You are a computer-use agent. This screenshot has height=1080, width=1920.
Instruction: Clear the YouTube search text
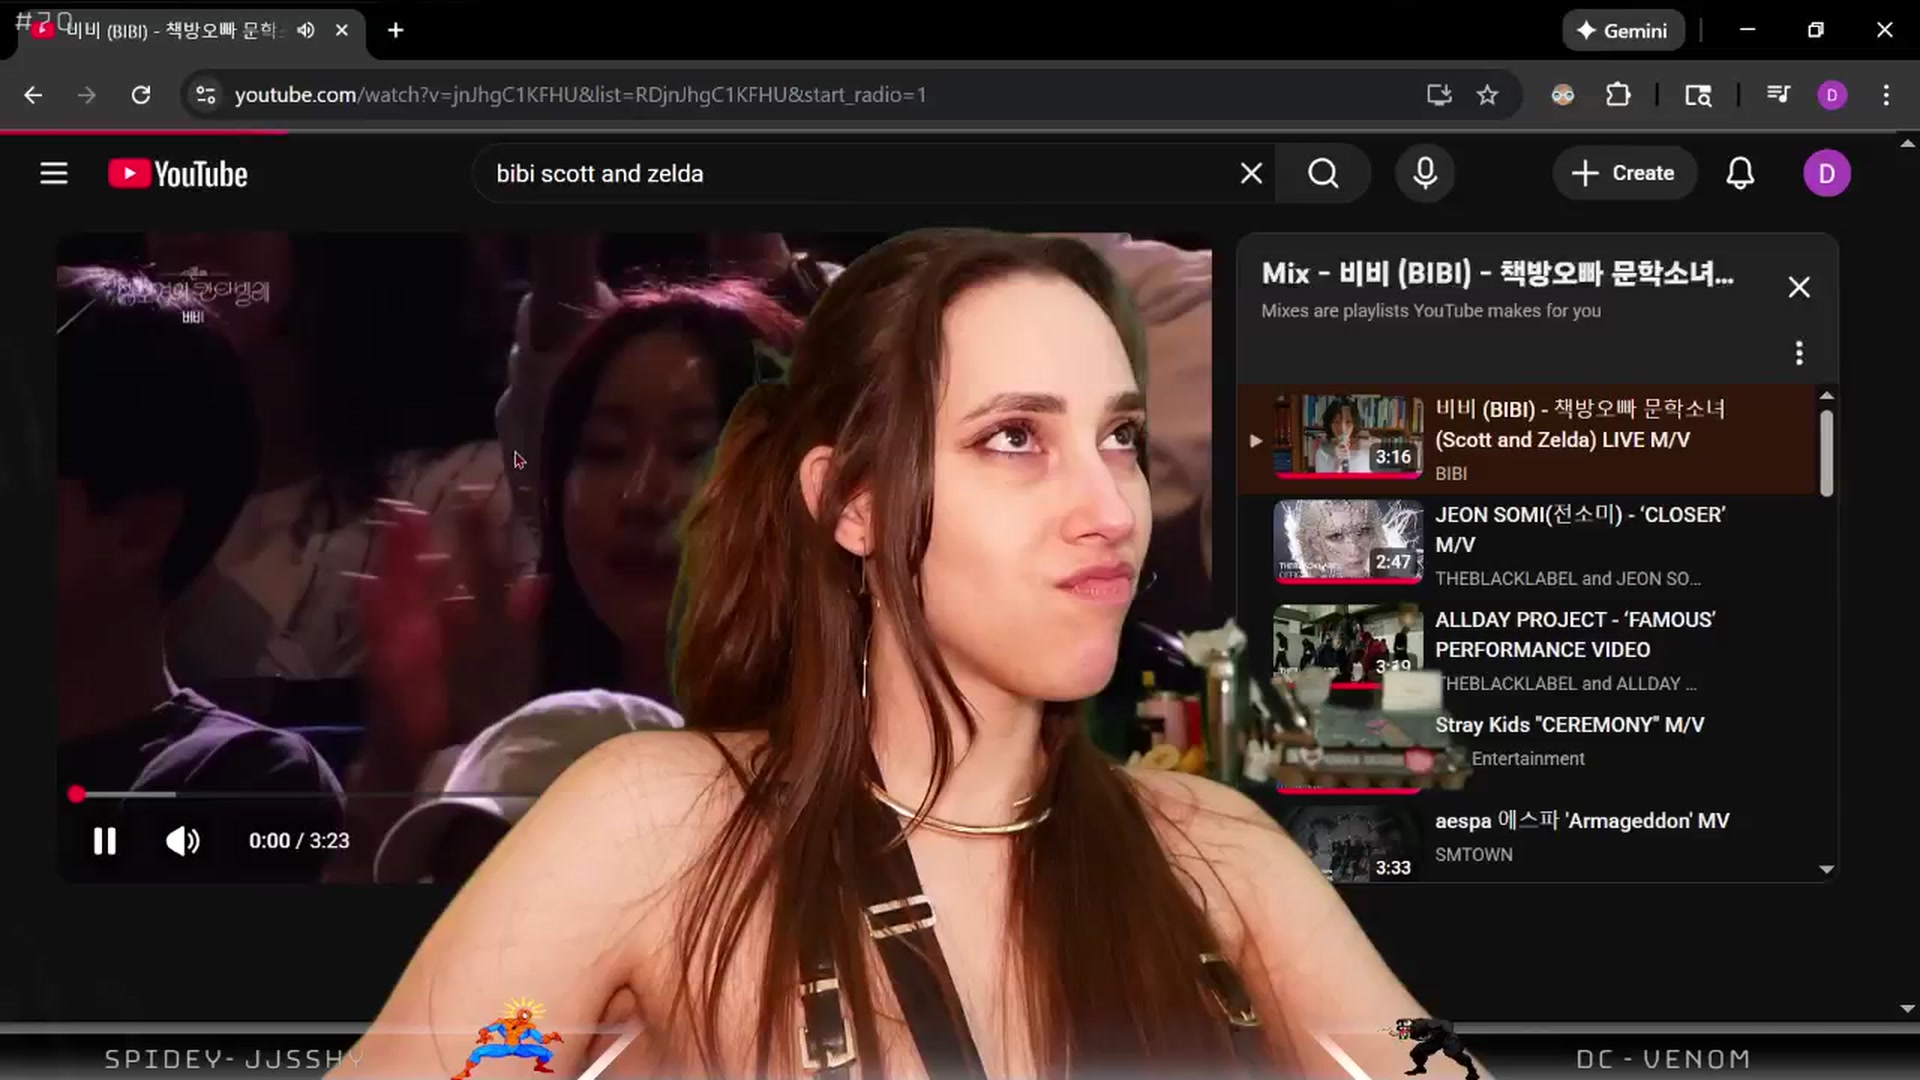tap(1251, 174)
